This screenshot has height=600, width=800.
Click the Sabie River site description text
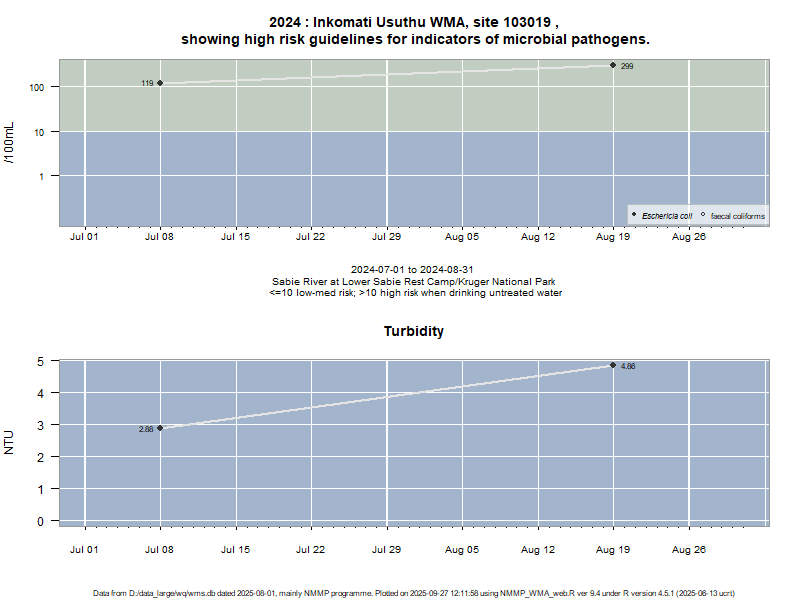click(x=414, y=282)
